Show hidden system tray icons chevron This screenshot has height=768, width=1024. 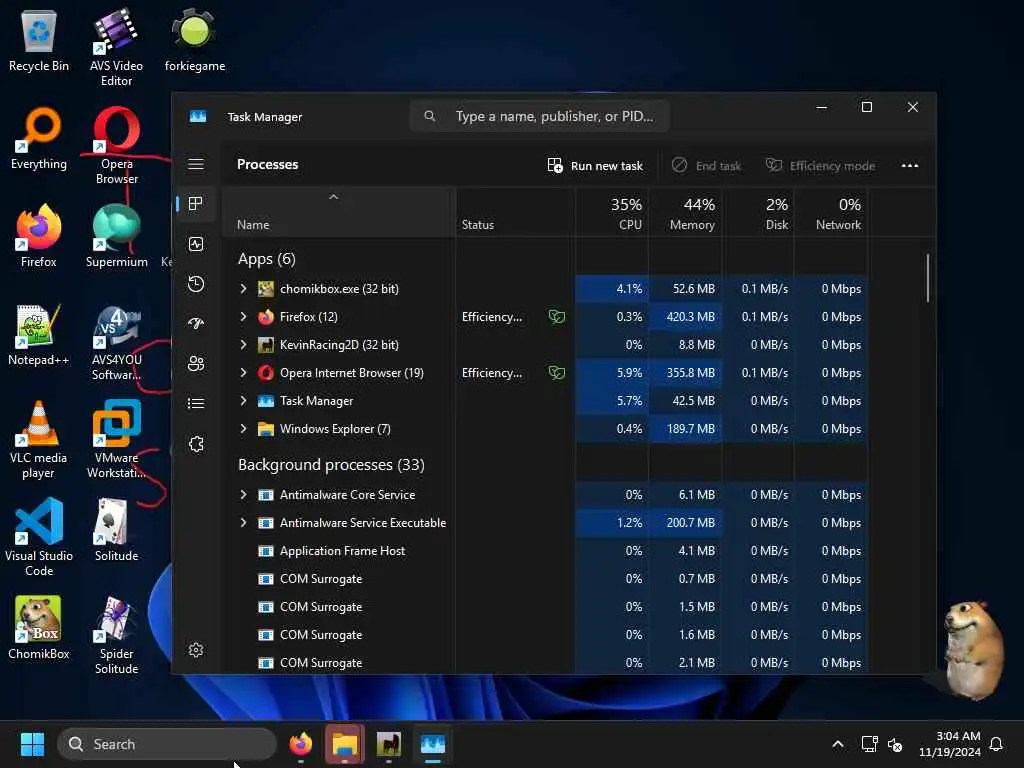tap(838, 744)
